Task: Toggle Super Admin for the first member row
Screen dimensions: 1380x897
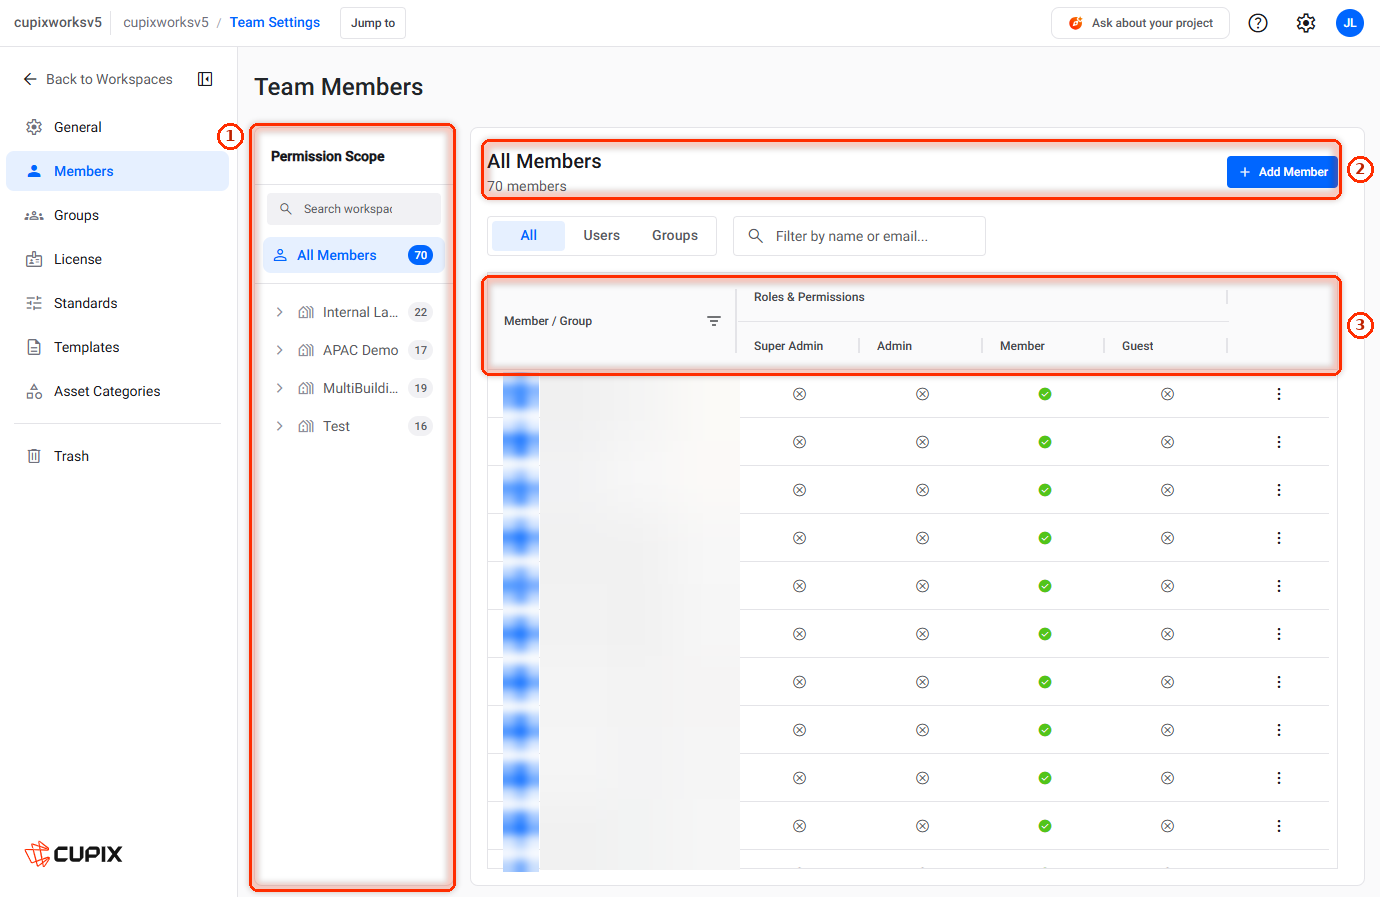Action: (x=799, y=394)
